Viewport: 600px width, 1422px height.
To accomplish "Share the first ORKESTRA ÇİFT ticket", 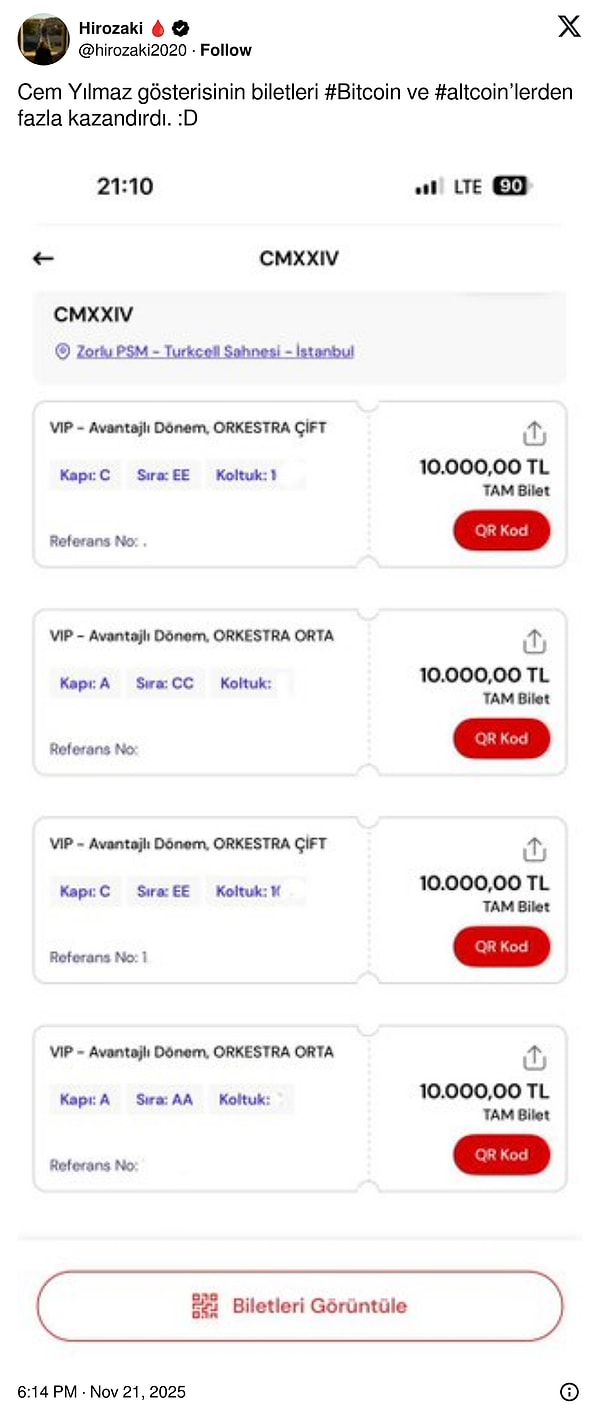I will tap(535, 433).
